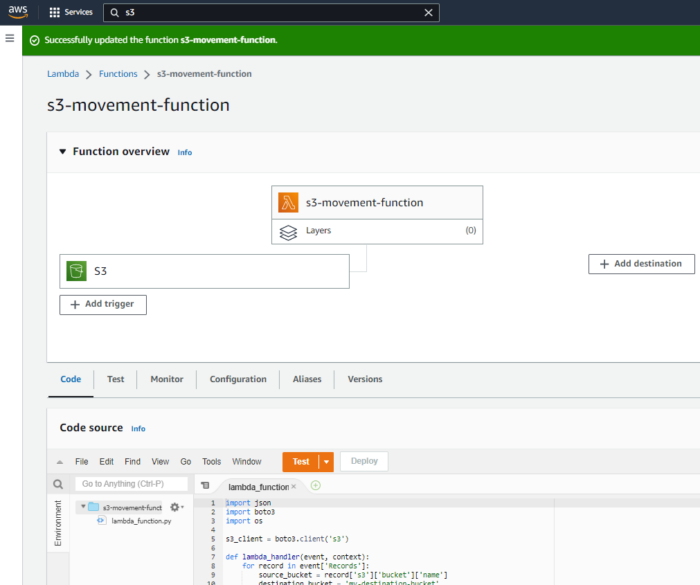The height and width of the screenshot is (585, 700).
Task: Click the Layers (0) row
Action: [377, 232]
